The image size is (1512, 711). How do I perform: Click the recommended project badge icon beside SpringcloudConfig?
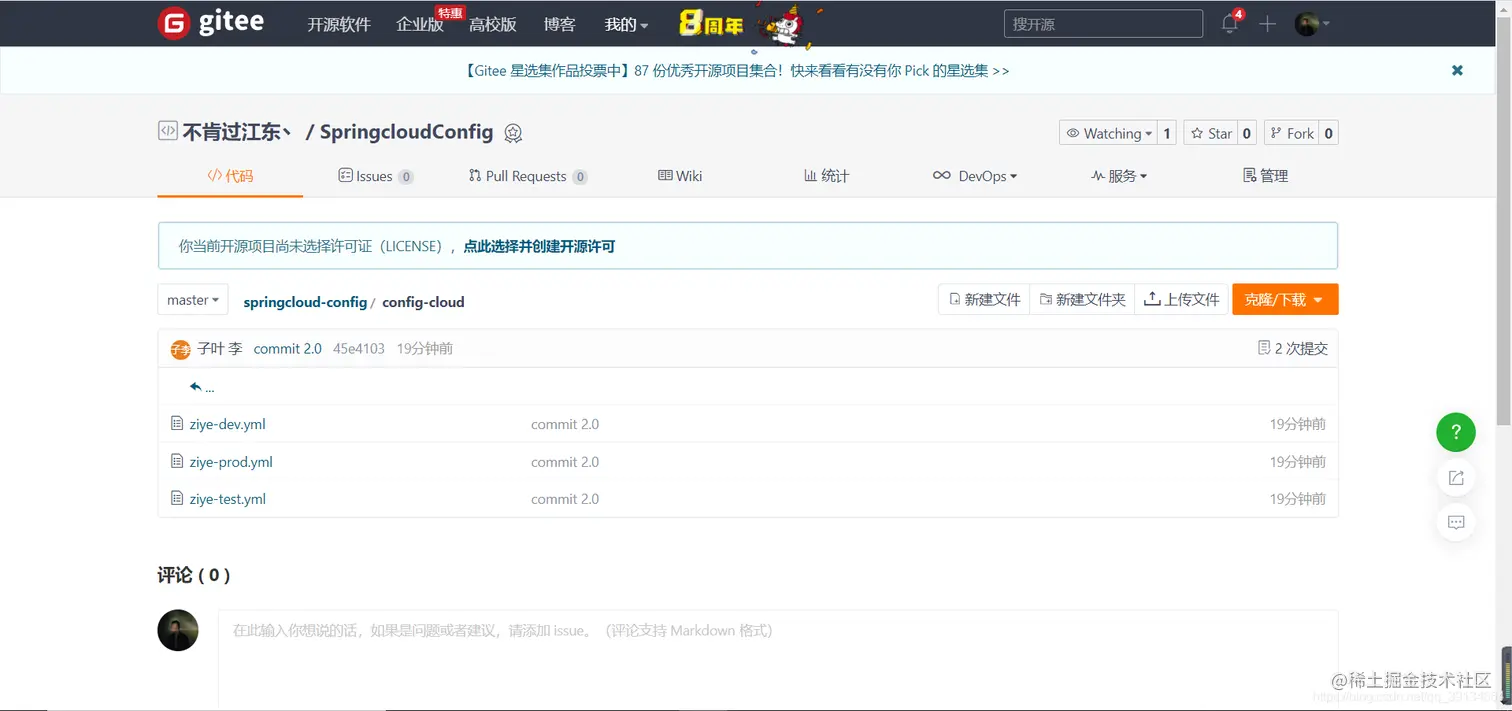pos(513,133)
